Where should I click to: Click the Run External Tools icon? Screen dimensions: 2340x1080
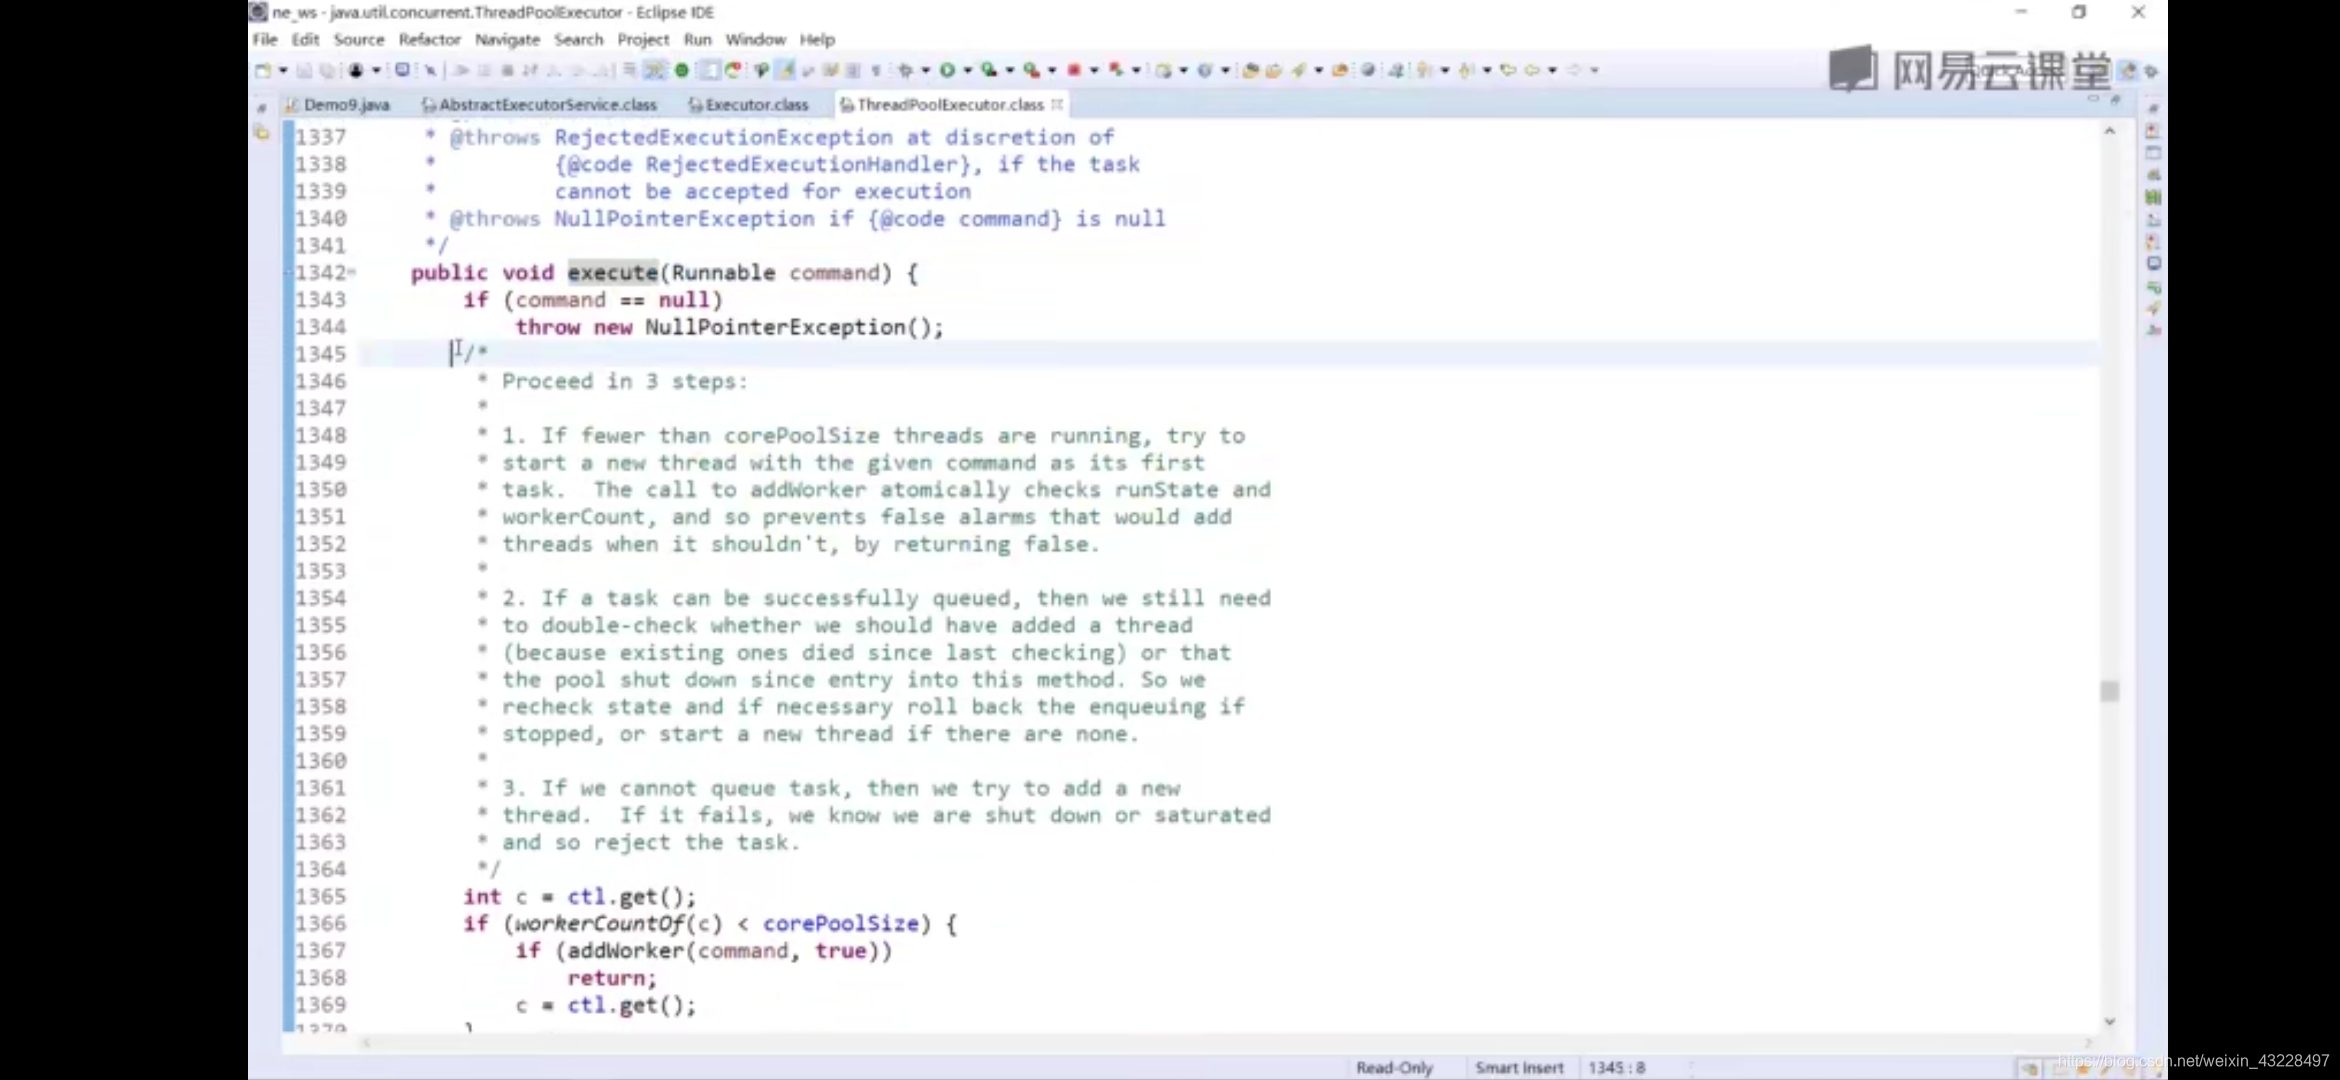click(x=1031, y=70)
